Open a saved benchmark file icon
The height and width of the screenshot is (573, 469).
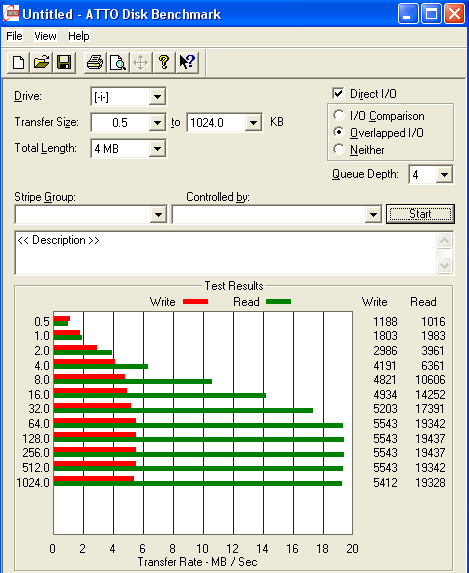(41, 62)
